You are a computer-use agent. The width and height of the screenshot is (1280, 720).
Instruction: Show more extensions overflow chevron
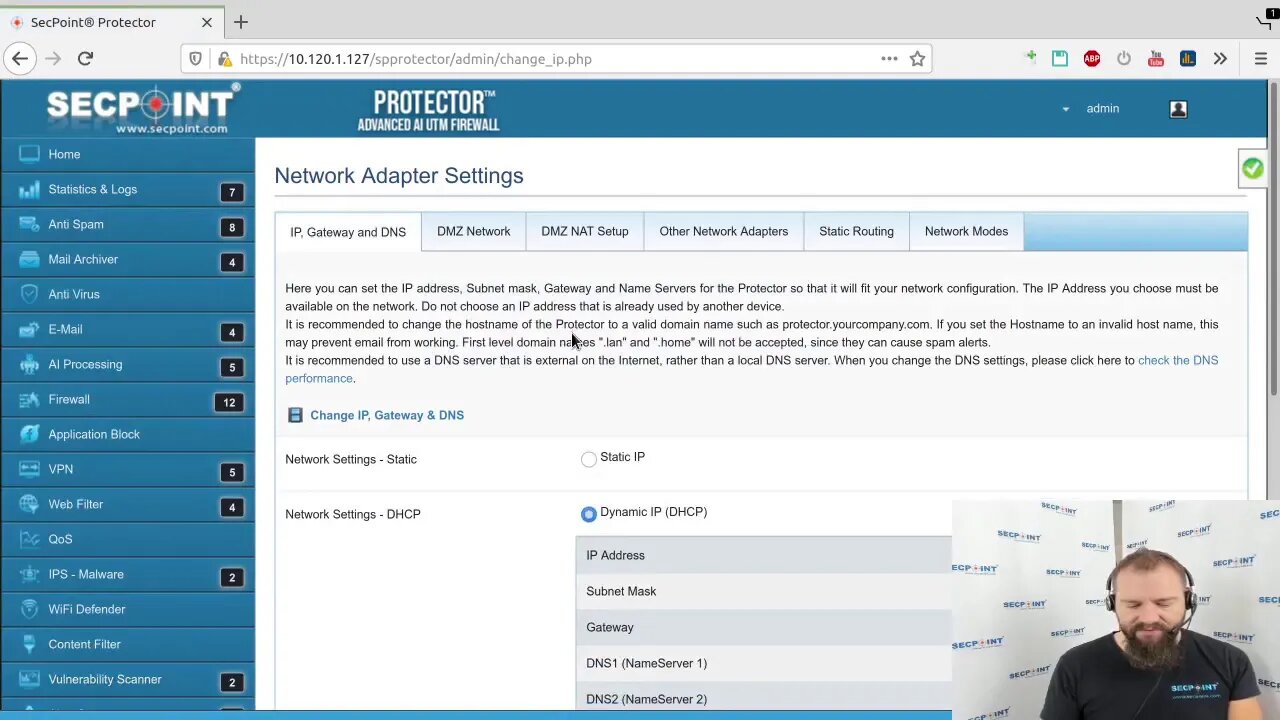click(x=1220, y=59)
